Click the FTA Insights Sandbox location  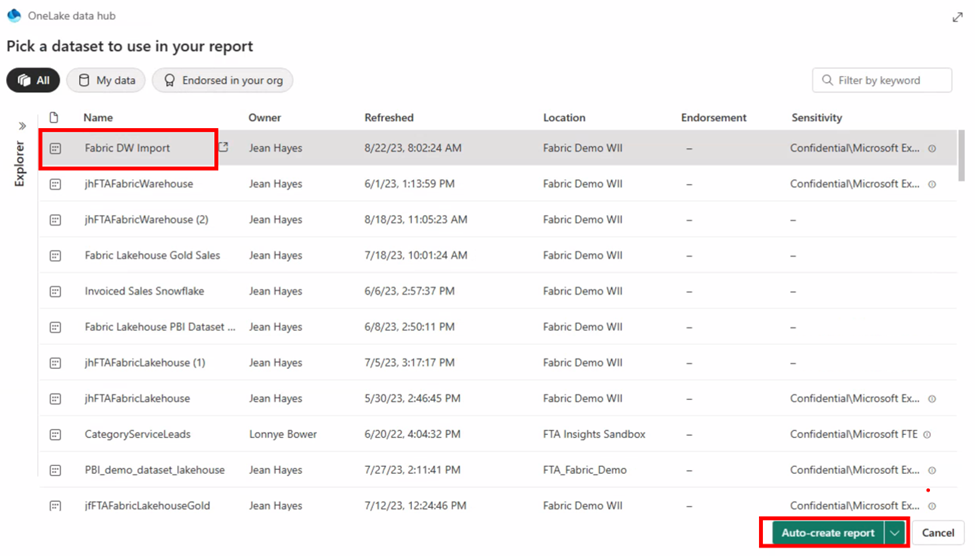coord(594,434)
